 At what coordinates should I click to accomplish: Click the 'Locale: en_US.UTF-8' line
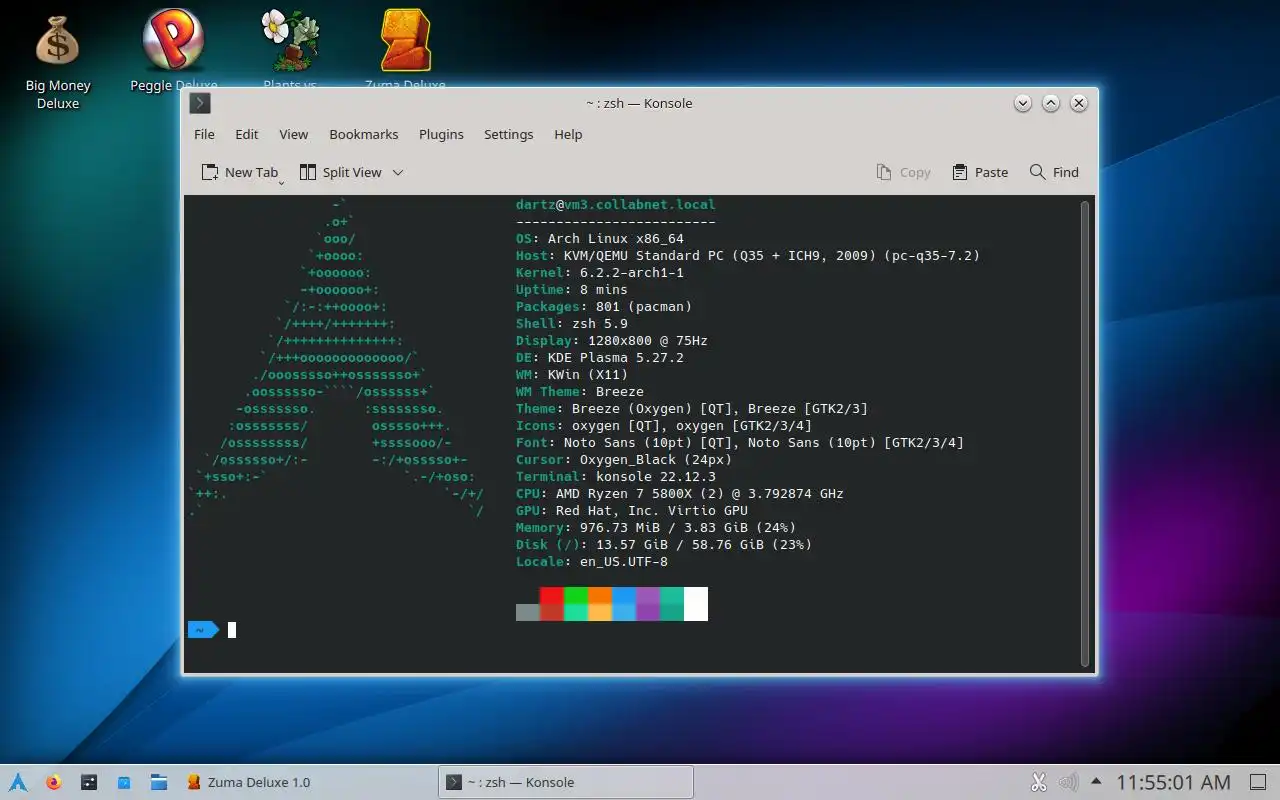[592, 562]
